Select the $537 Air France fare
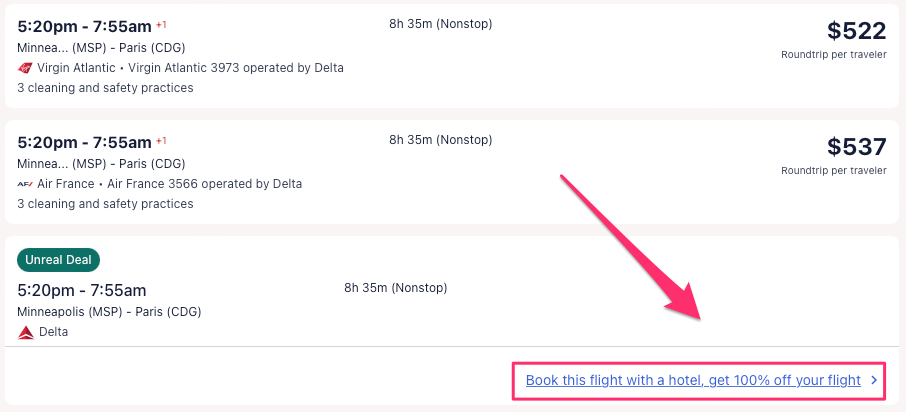The height and width of the screenshot is (412, 906). 857,146
